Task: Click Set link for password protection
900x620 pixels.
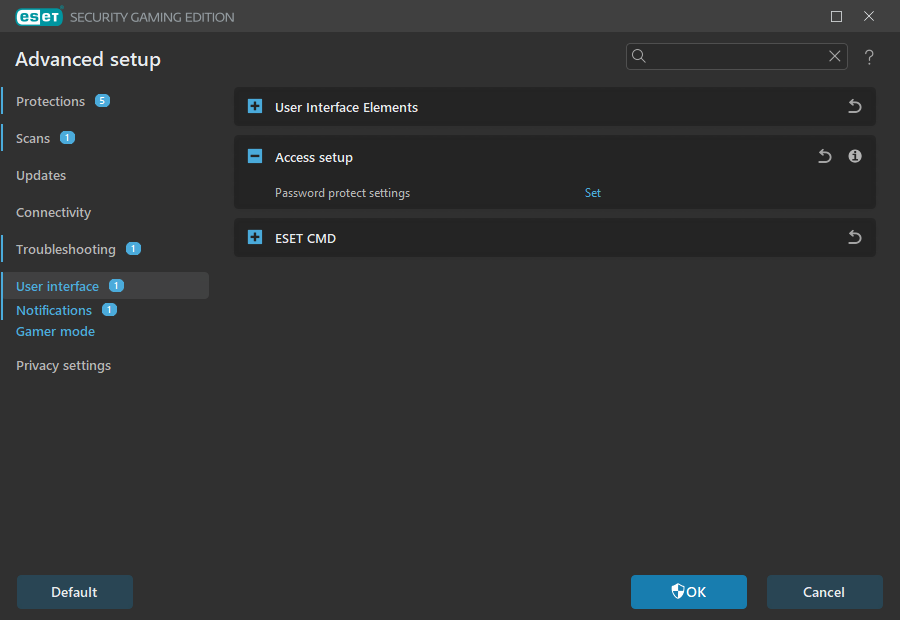Action: click(x=592, y=193)
